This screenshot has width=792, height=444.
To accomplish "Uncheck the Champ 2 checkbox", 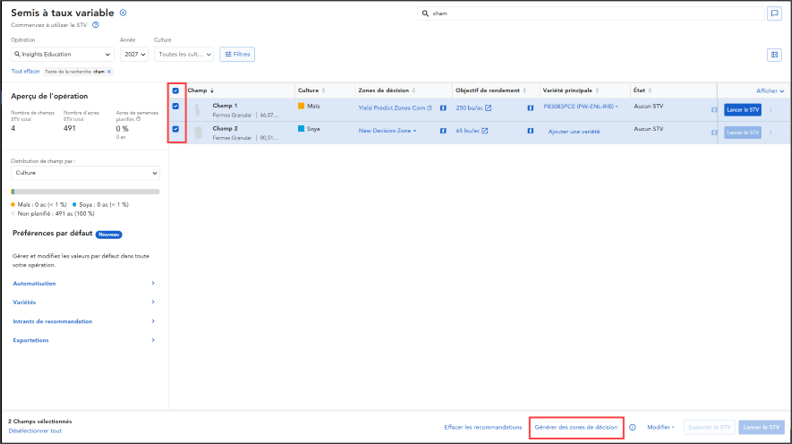I will (176, 129).
